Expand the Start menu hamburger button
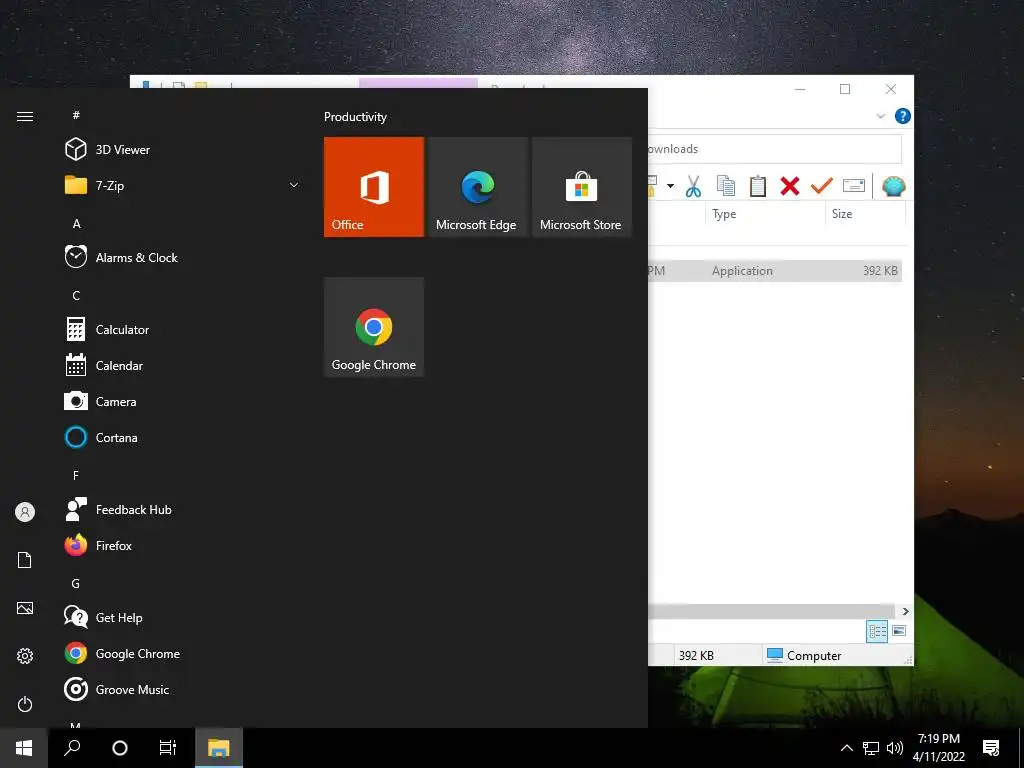1024x768 pixels. [25, 116]
